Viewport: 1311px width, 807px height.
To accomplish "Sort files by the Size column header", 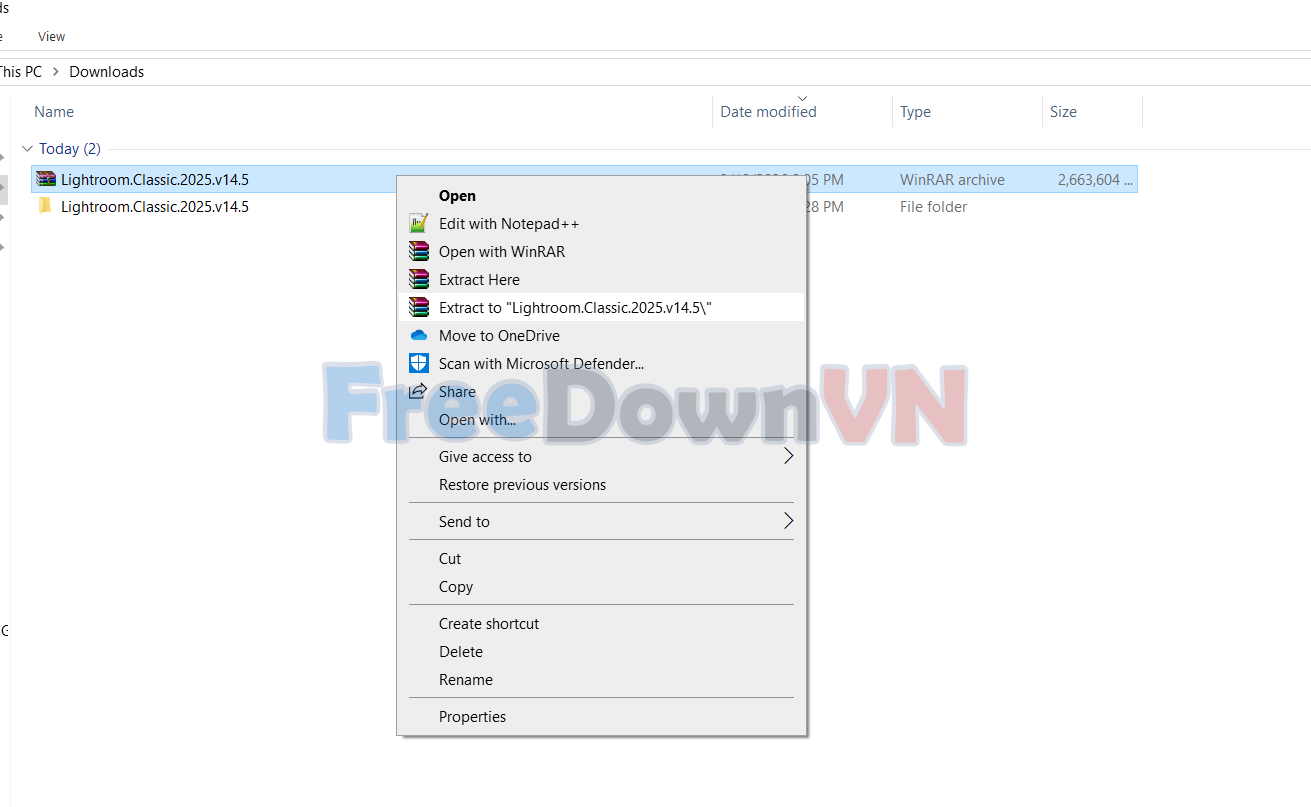I will (1063, 111).
